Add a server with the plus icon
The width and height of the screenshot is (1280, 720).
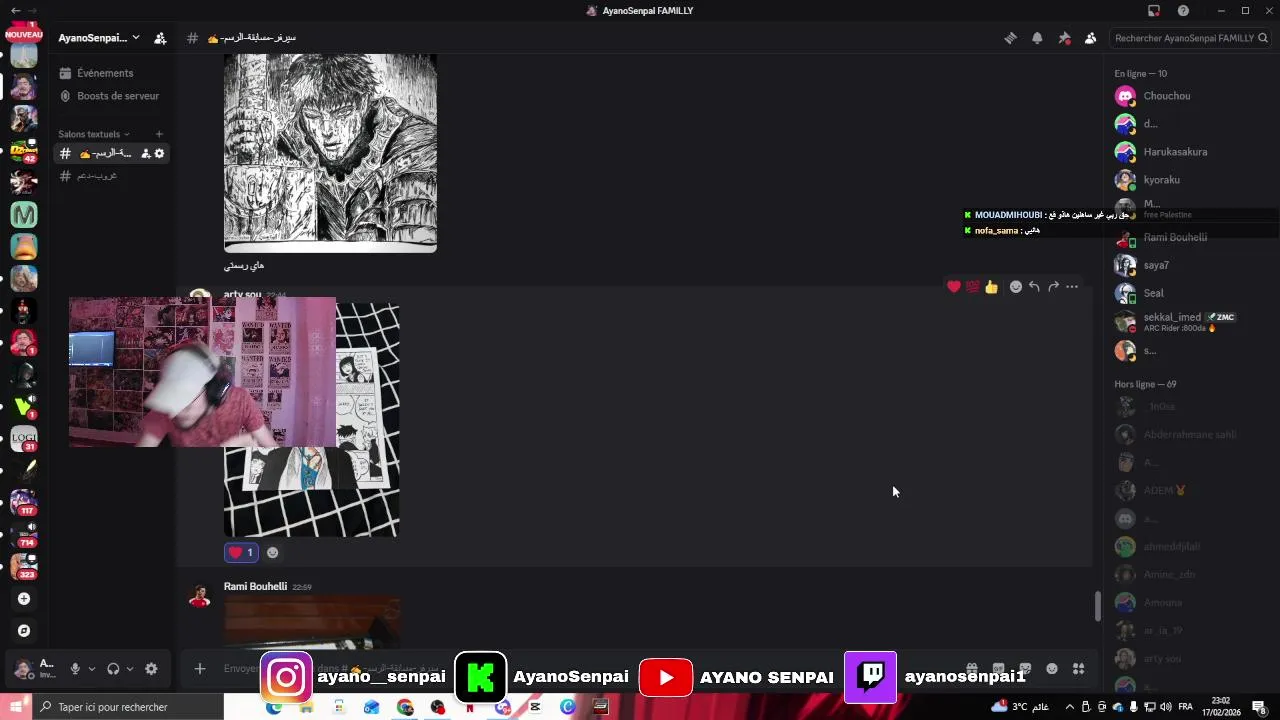(x=24, y=599)
